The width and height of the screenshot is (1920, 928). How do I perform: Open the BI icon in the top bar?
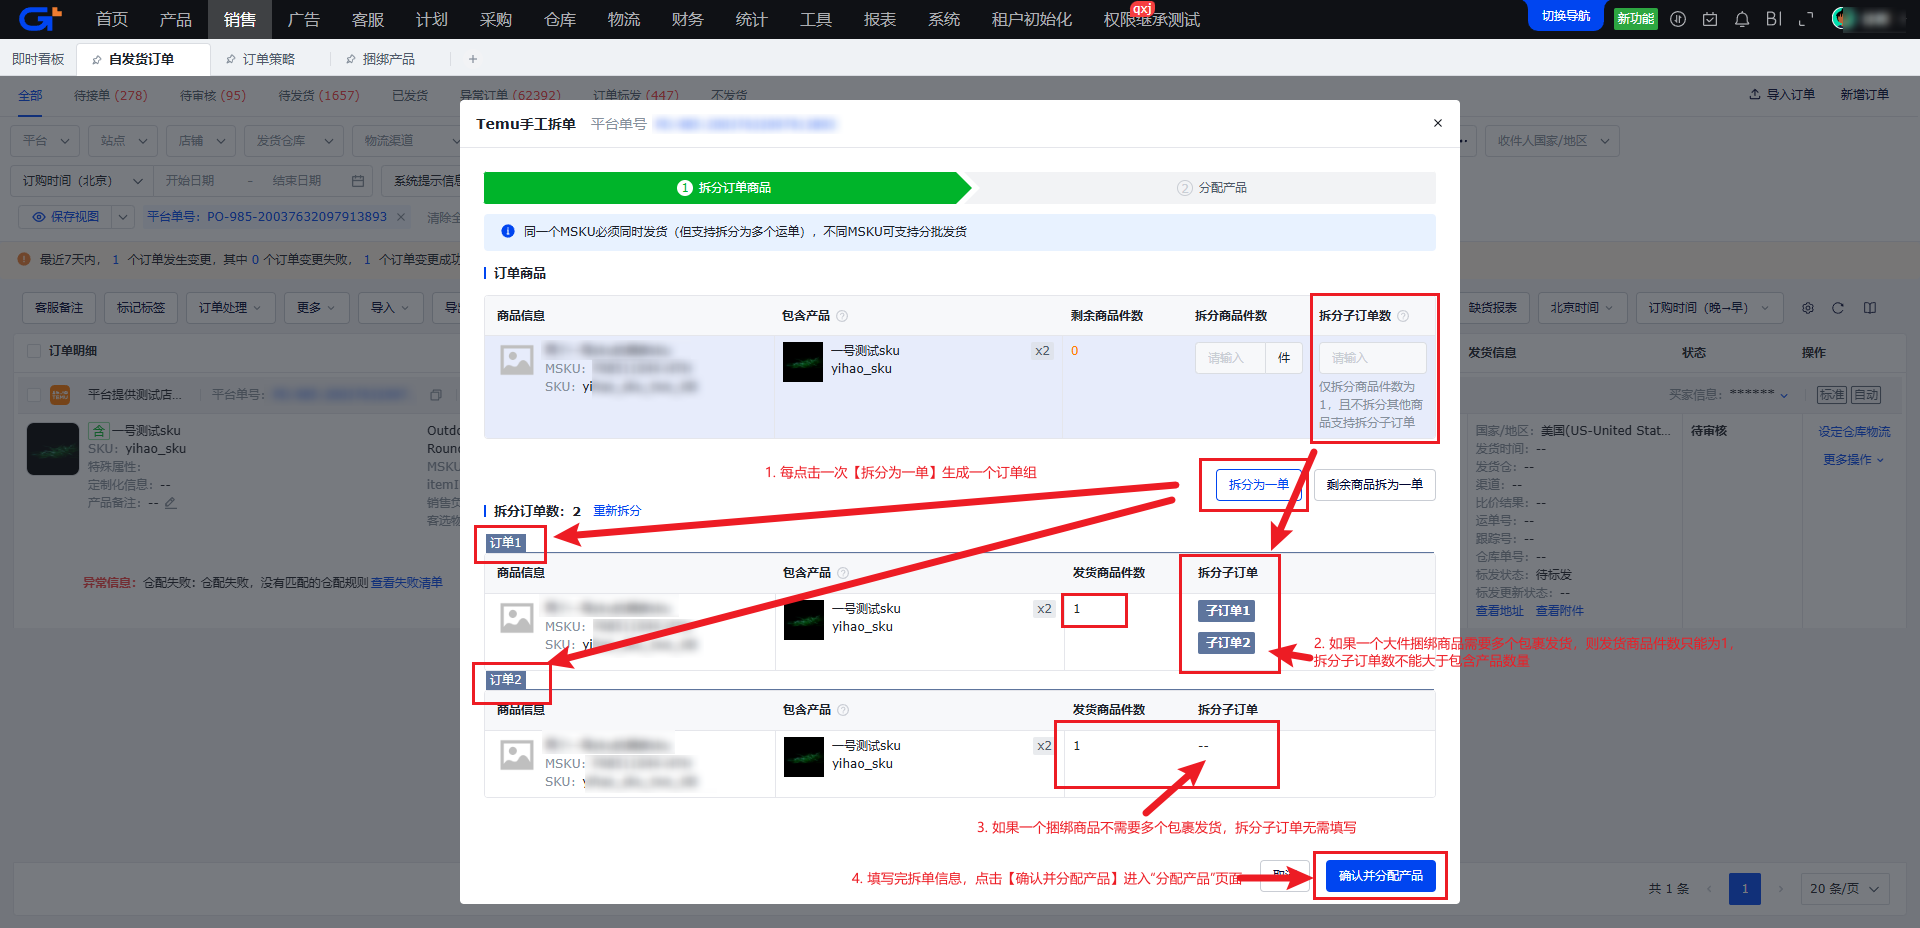point(1774,19)
